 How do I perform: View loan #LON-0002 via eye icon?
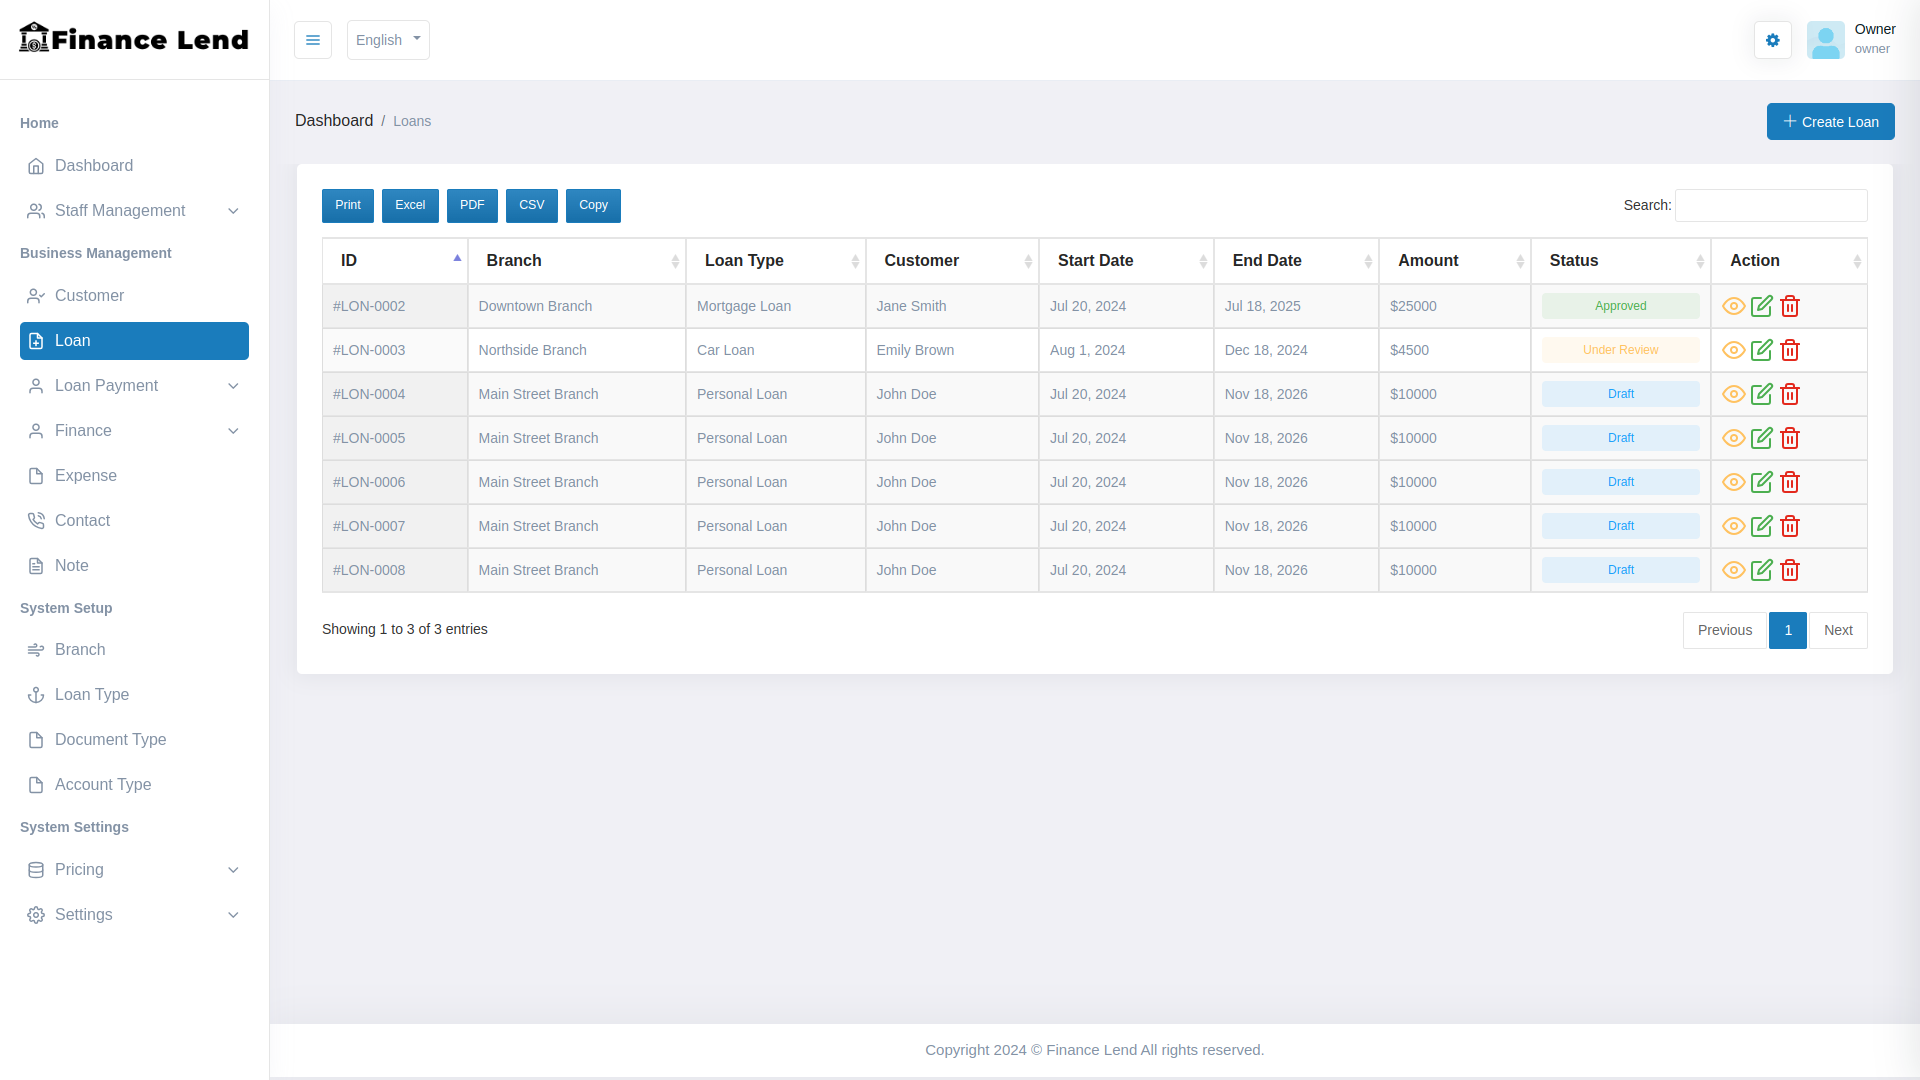[x=1733, y=306]
